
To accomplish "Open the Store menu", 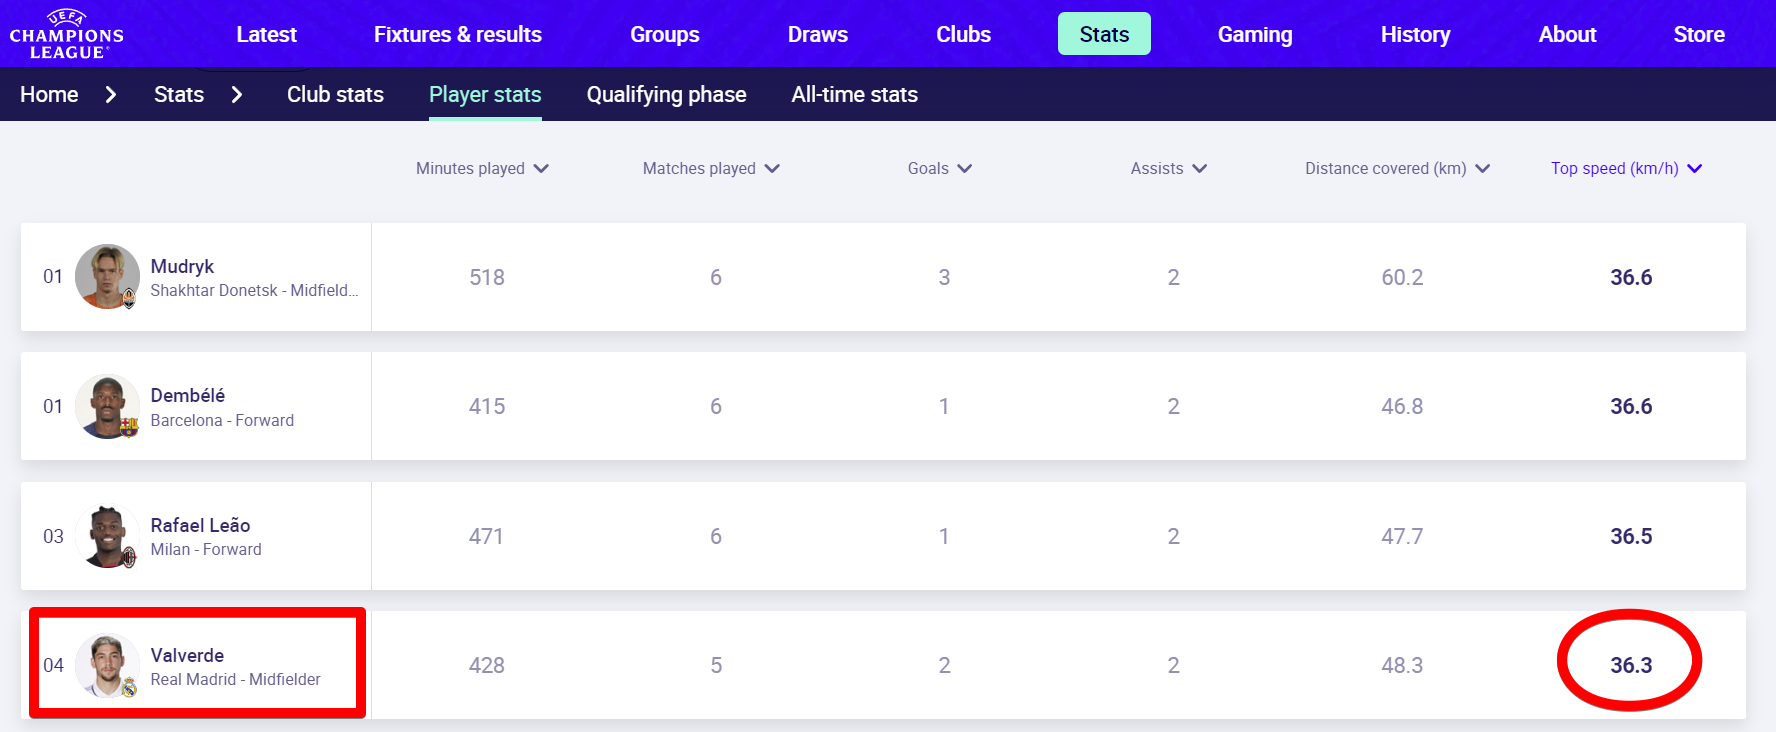I will [x=1699, y=34].
